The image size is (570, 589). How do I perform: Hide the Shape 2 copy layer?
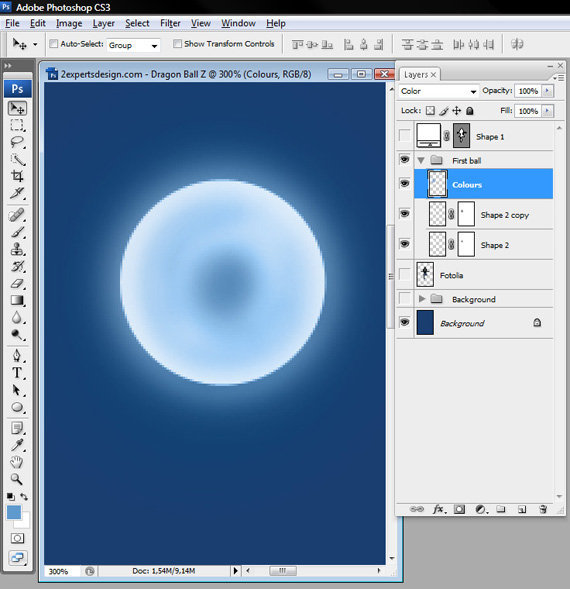404,214
